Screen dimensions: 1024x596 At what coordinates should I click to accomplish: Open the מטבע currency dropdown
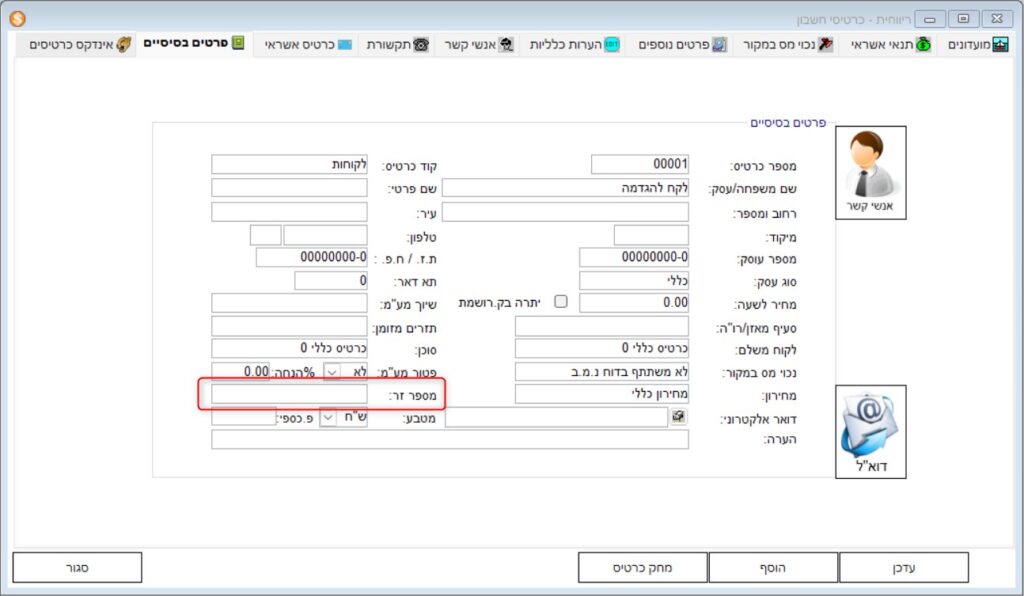pos(327,418)
